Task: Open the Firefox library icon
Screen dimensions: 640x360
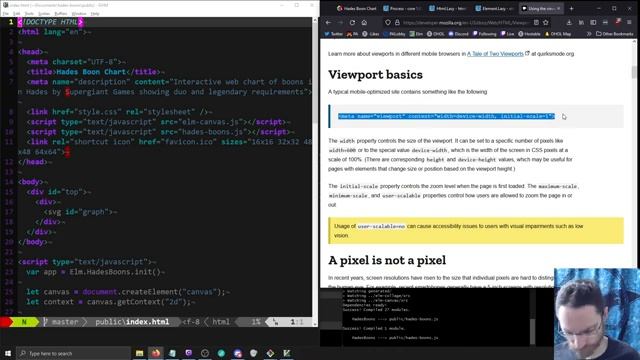Action: tap(581, 22)
